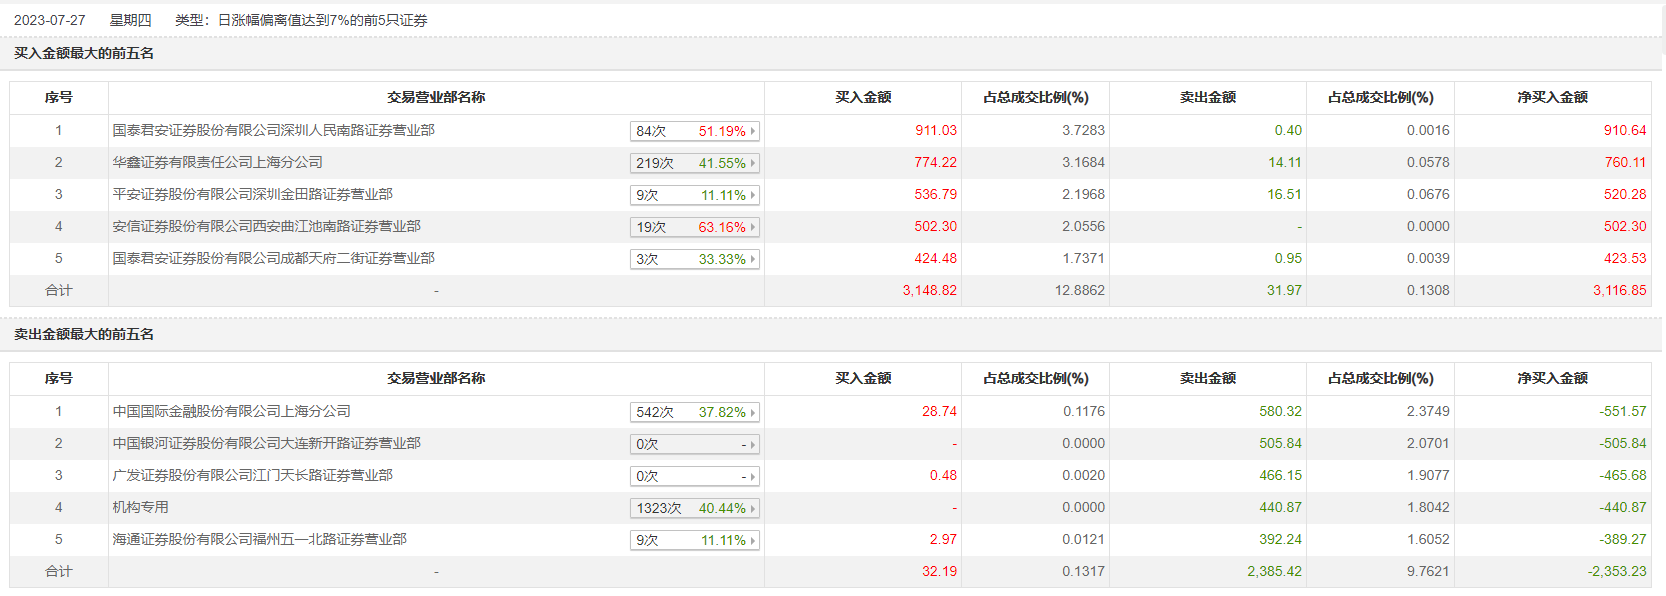Expand the 542次 37.82% stats box
The image size is (1666, 596).
coord(695,412)
